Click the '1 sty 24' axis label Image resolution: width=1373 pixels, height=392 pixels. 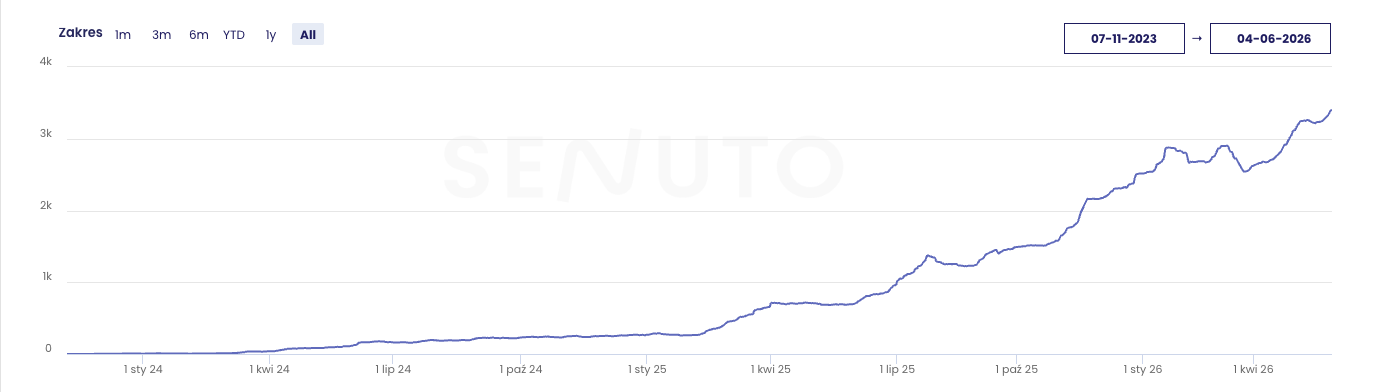click(143, 369)
